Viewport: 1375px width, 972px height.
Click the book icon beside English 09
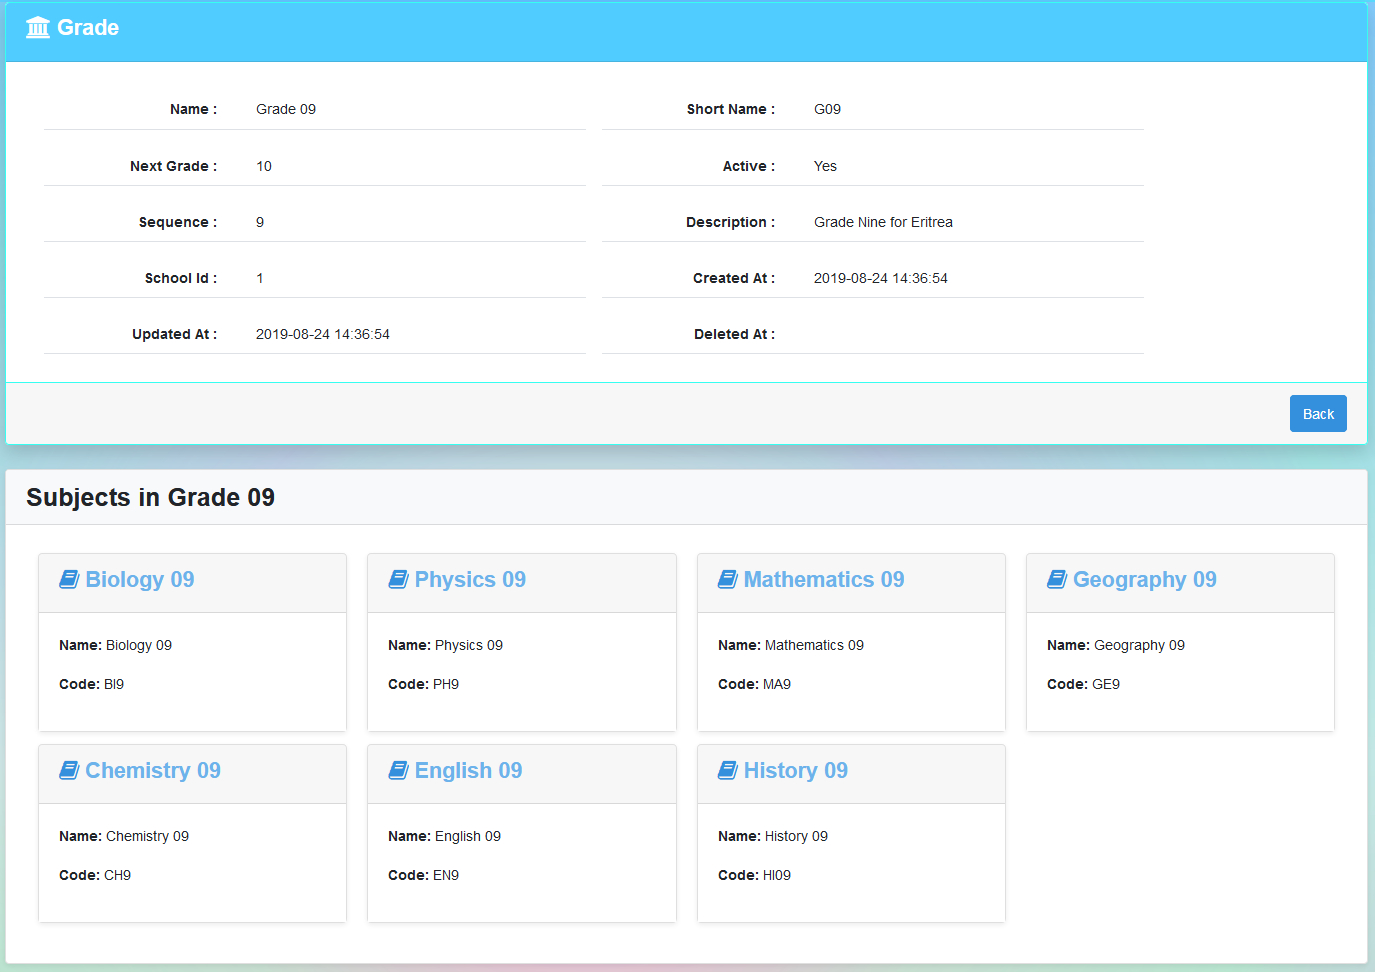pos(398,771)
